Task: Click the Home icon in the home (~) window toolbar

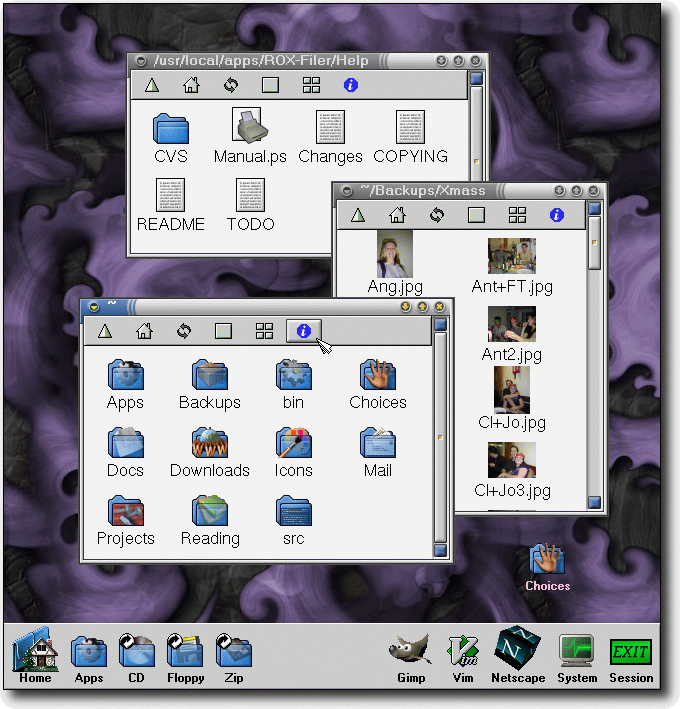Action: point(144,331)
